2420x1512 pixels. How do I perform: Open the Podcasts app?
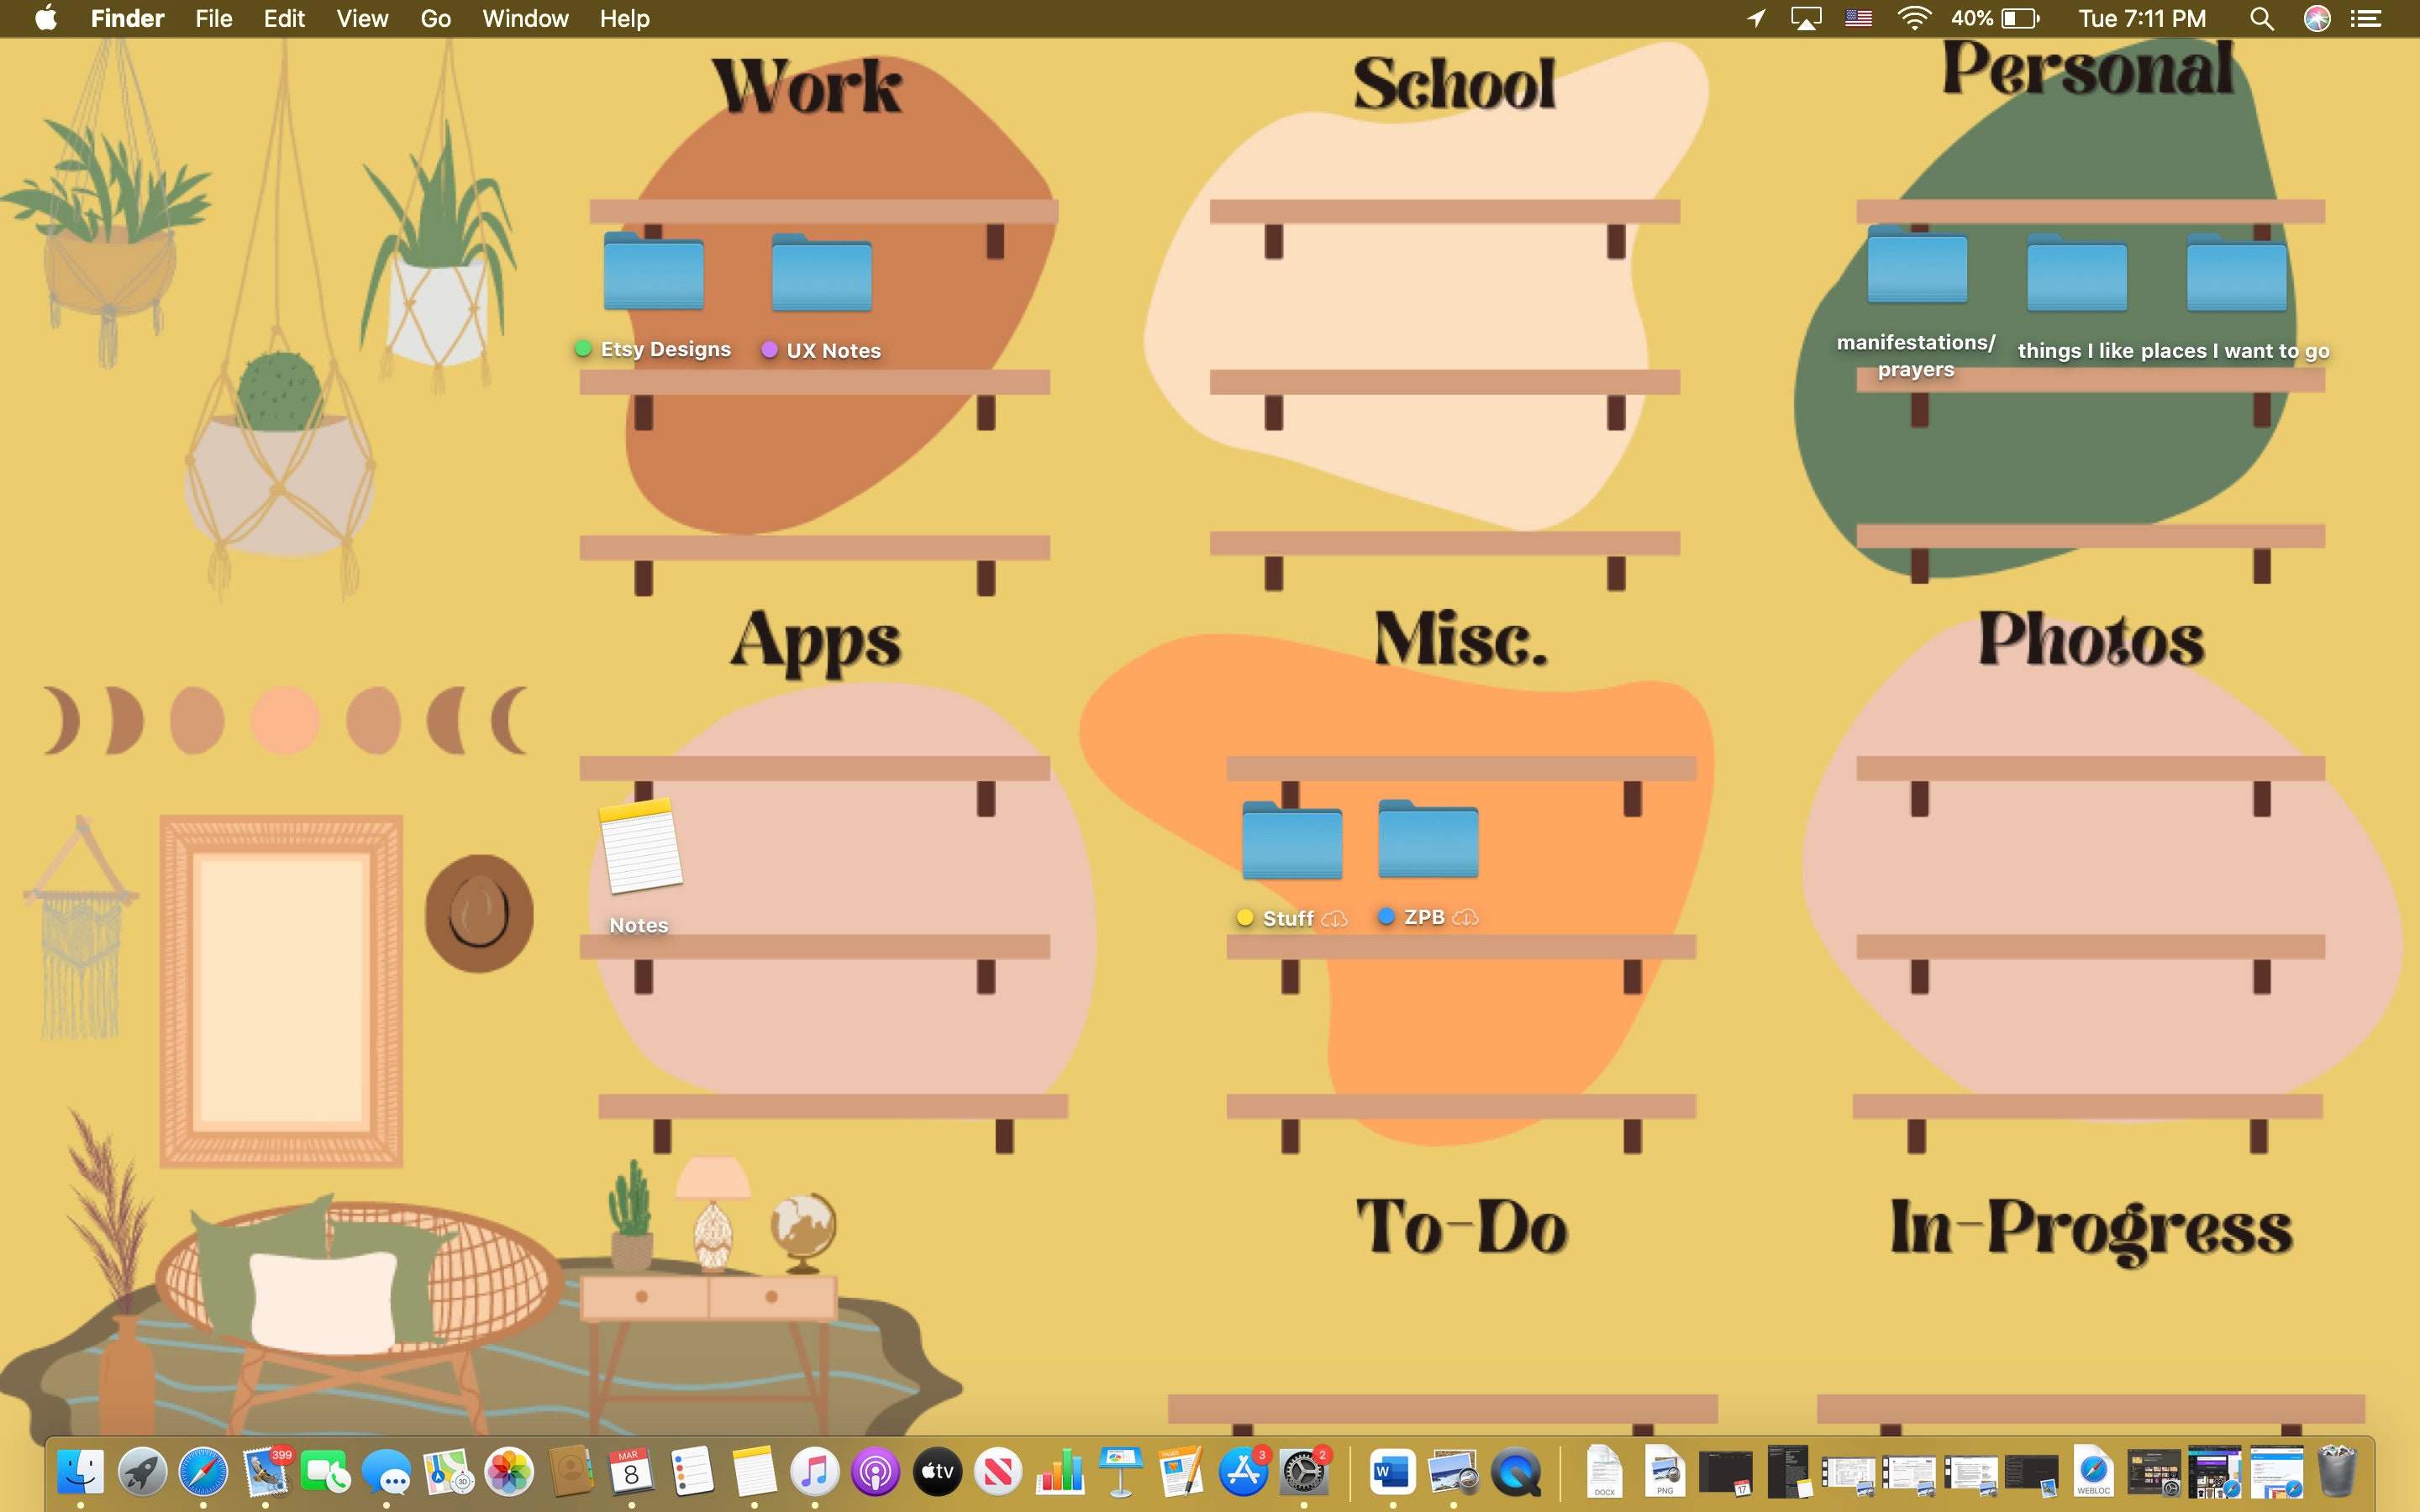876,1472
